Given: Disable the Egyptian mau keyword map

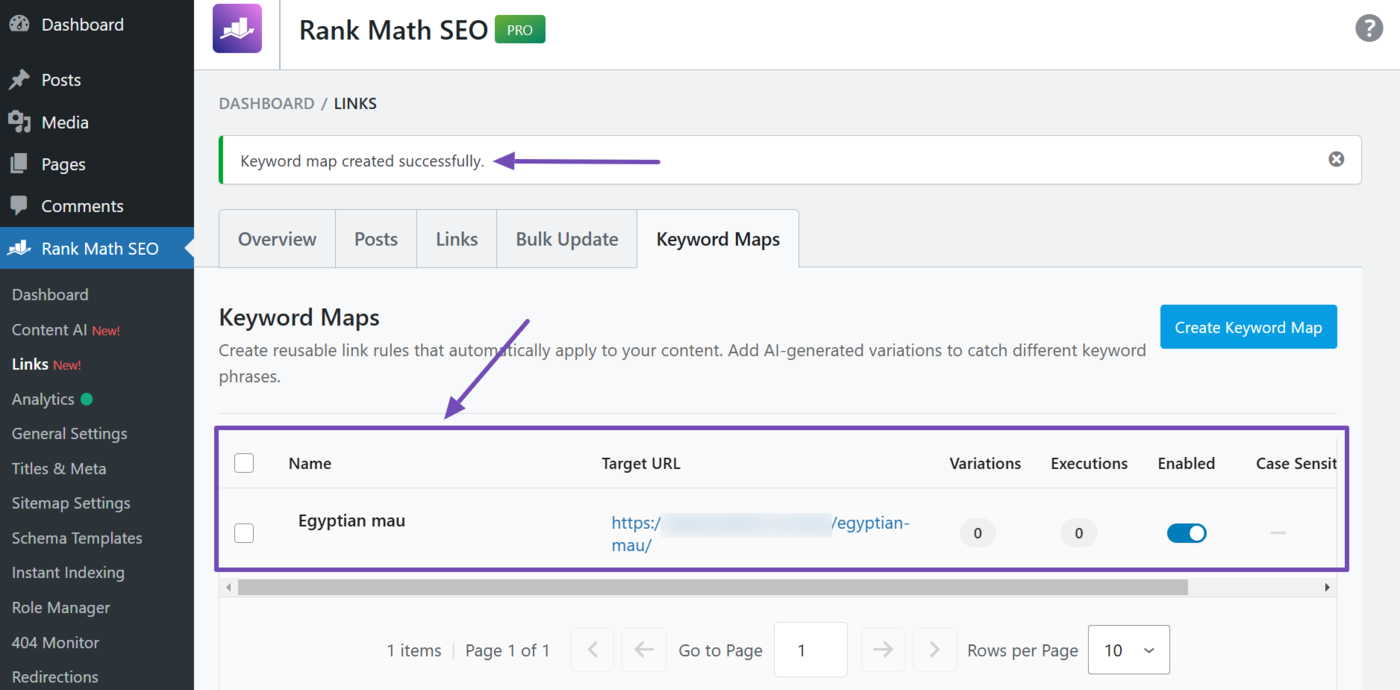Looking at the screenshot, I should point(1186,533).
